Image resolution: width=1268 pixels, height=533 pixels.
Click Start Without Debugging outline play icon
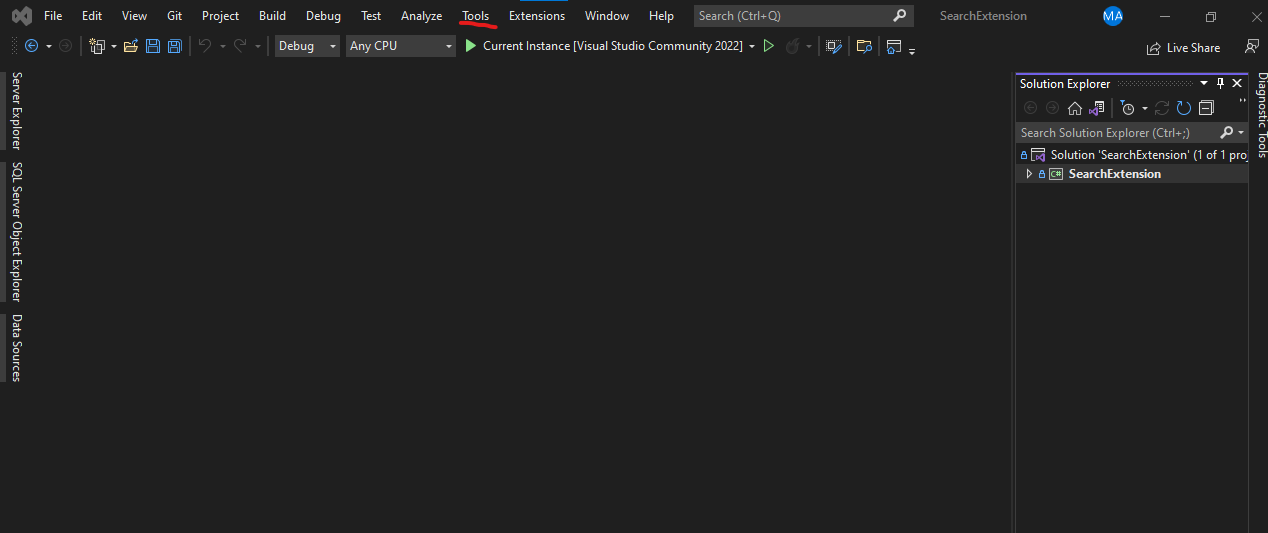(769, 46)
